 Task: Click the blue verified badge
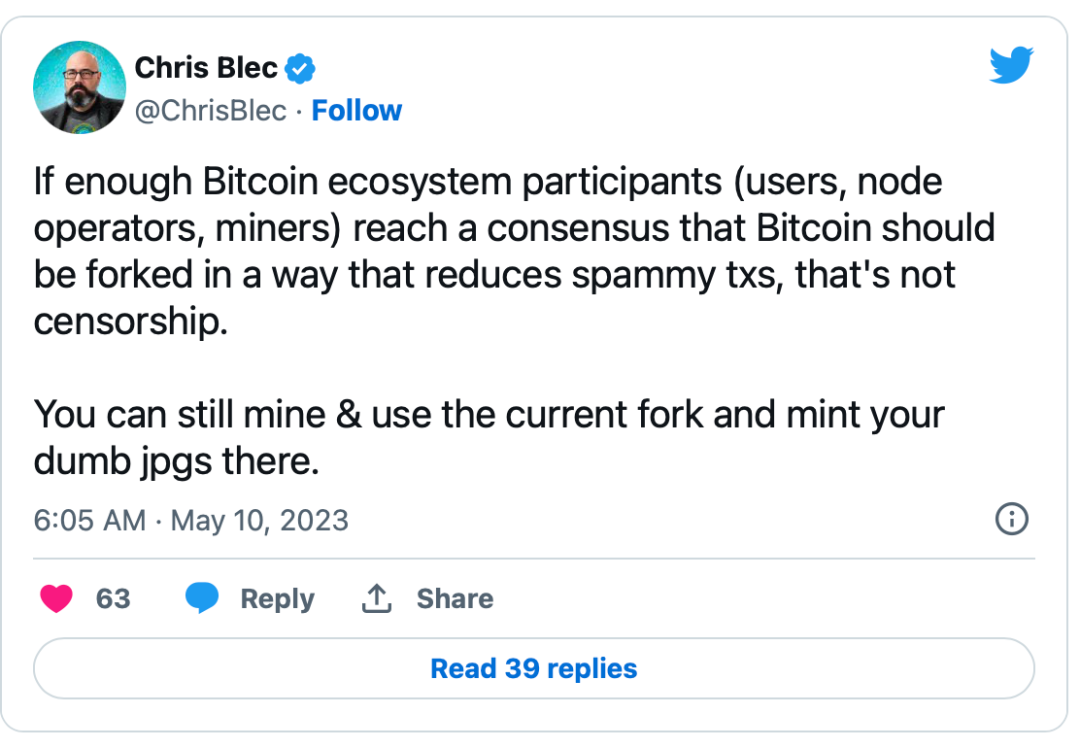[x=300, y=68]
